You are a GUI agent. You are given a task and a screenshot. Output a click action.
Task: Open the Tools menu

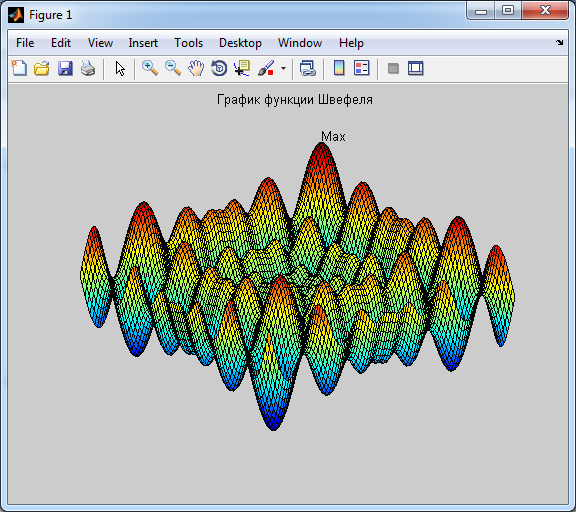188,43
